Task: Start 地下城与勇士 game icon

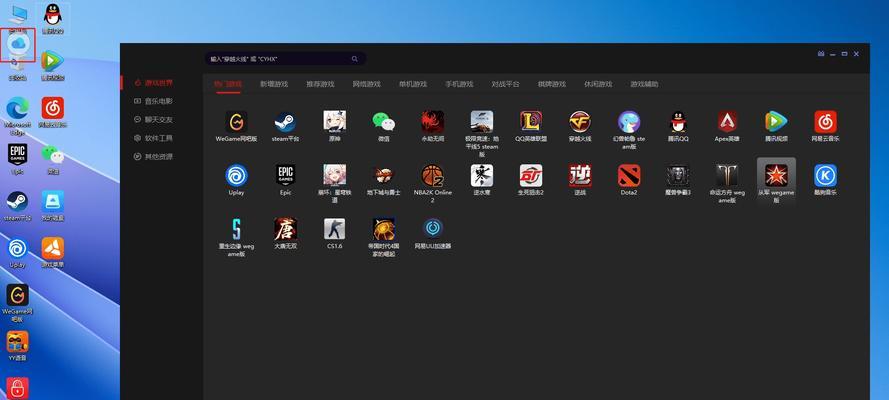Action: click(x=384, y=176)
